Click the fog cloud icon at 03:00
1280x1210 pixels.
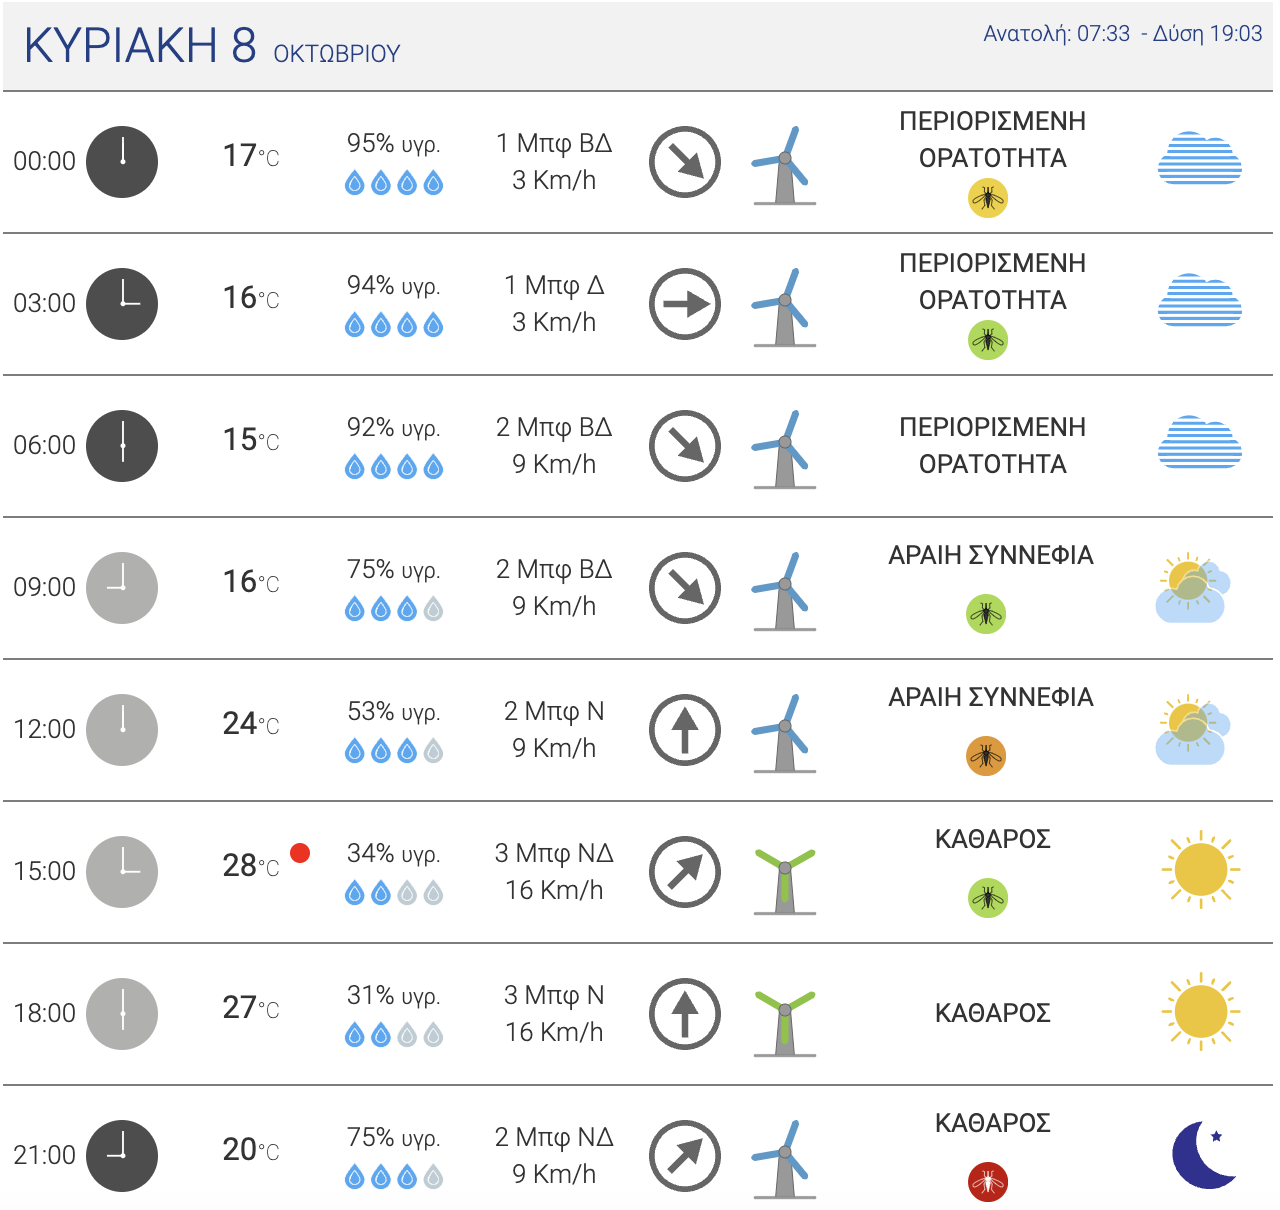click(1200, 300)
